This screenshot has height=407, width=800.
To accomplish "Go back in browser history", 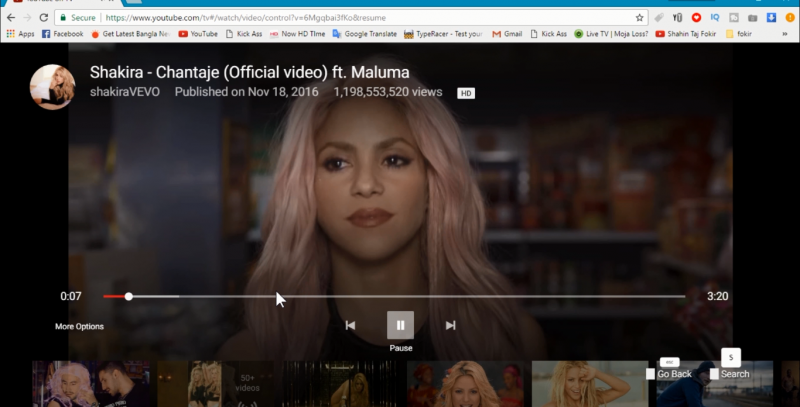I will pyautogui.click(x=11, y=17).
